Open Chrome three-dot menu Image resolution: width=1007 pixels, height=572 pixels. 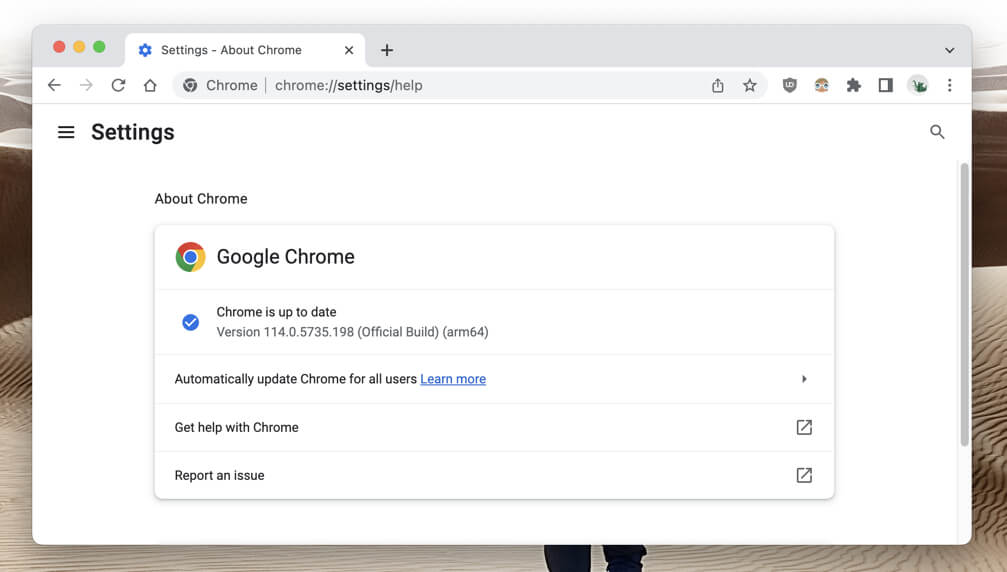[x=949, y=85]
